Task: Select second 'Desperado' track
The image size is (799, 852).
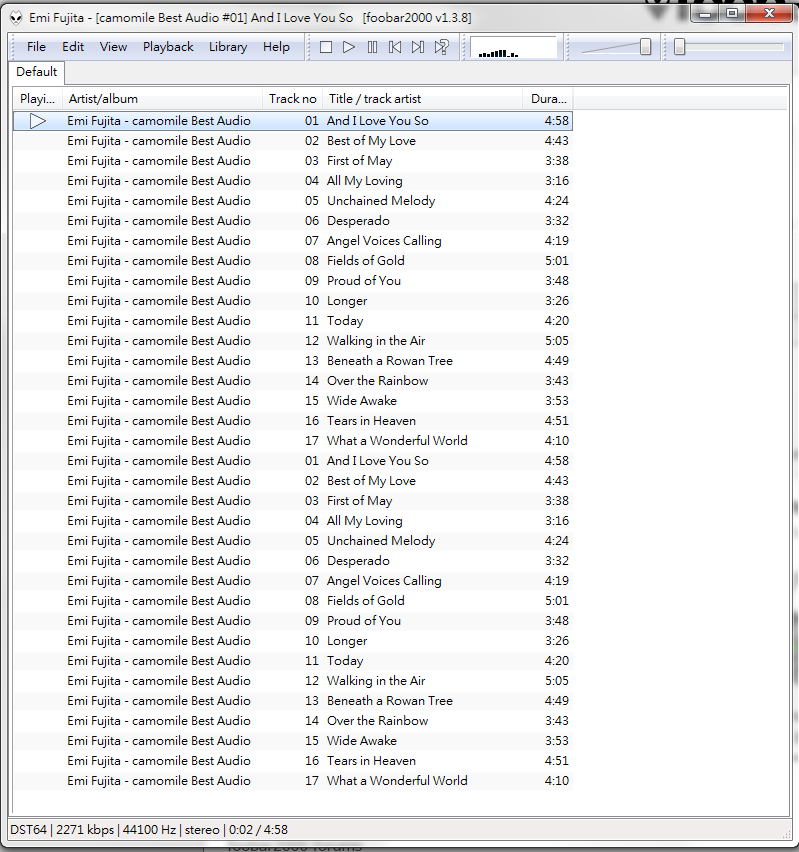Action: pyautogui.click(x=293, y=561)
